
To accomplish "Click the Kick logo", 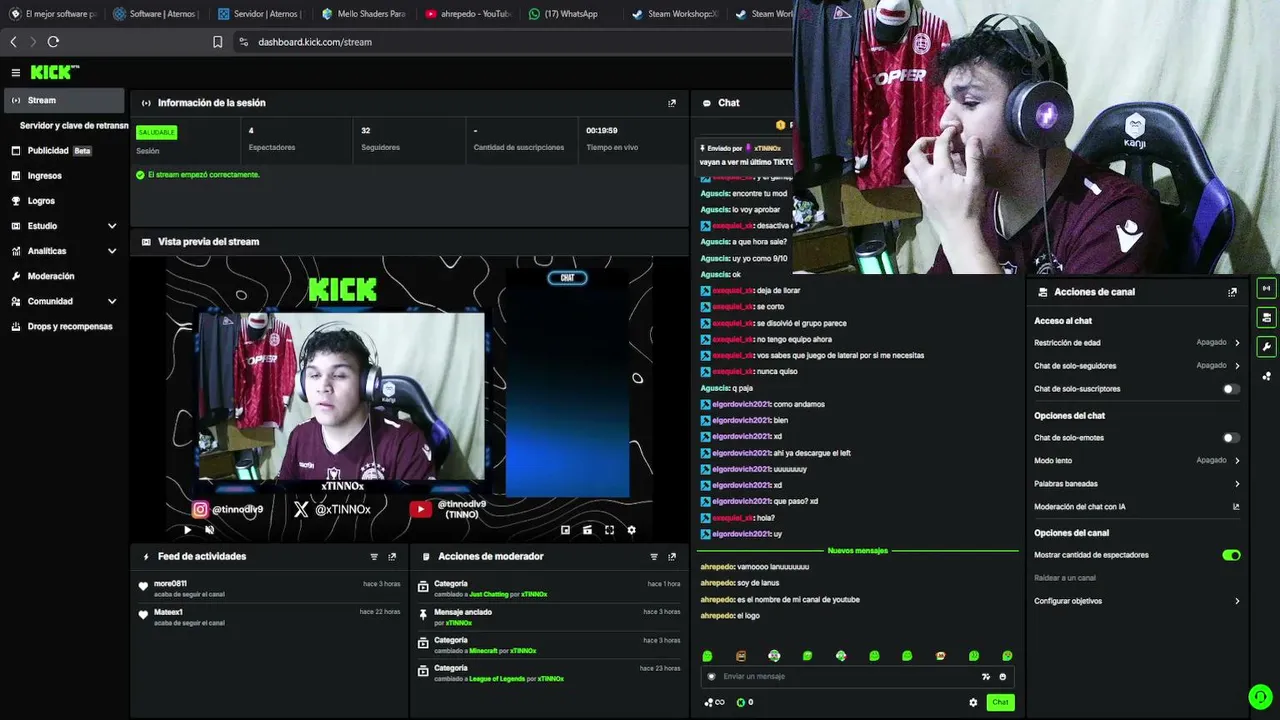I will coord(55,72).
